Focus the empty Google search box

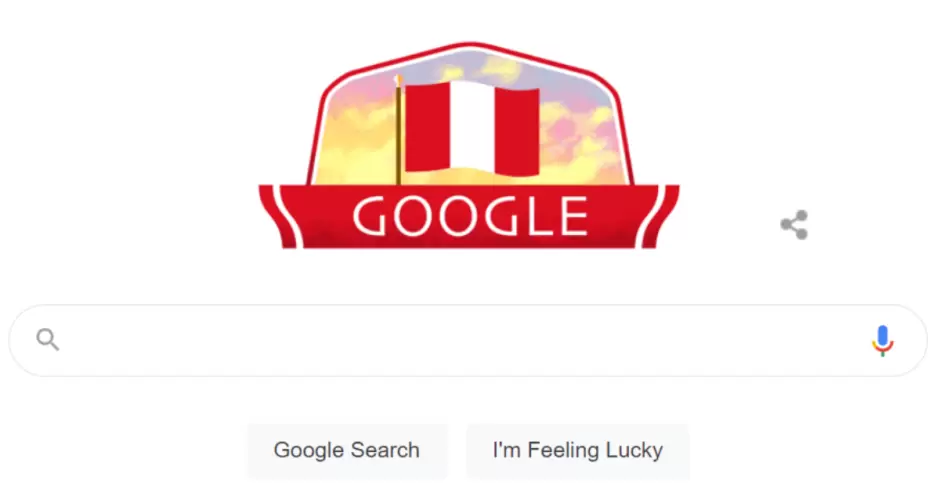click(x=468, y=340)
